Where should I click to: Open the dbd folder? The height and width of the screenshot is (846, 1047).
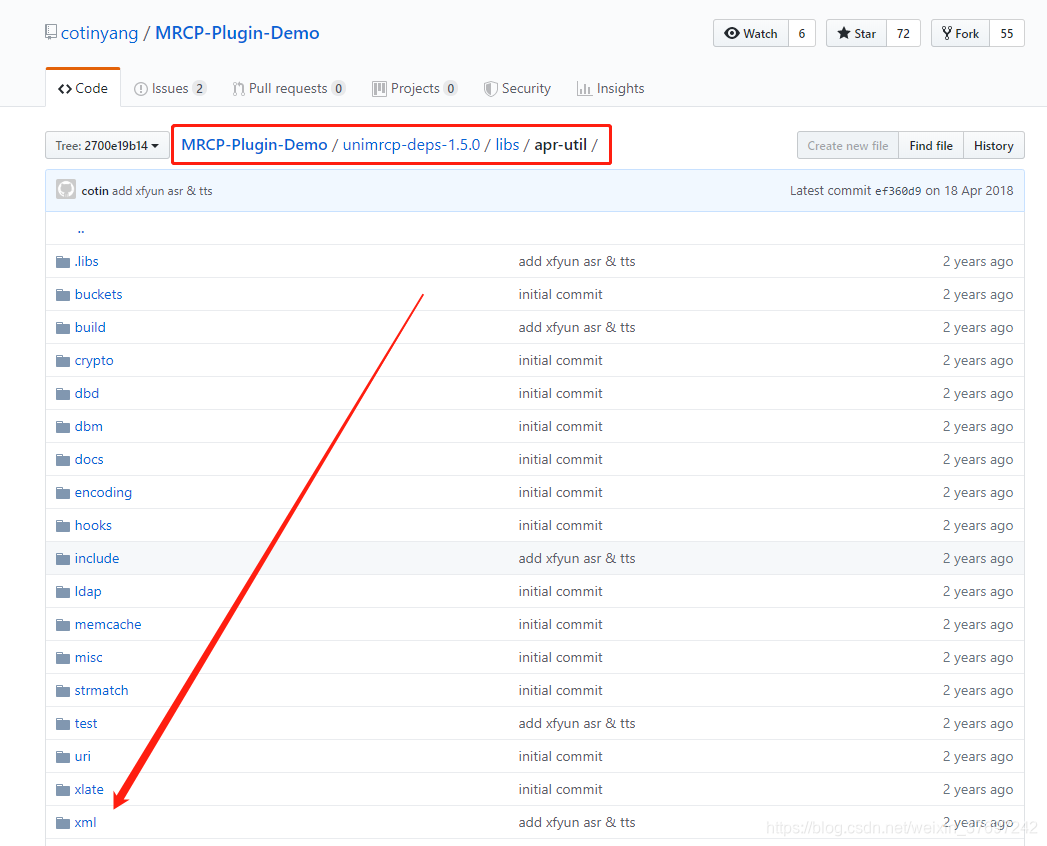[x=87, y=393]
